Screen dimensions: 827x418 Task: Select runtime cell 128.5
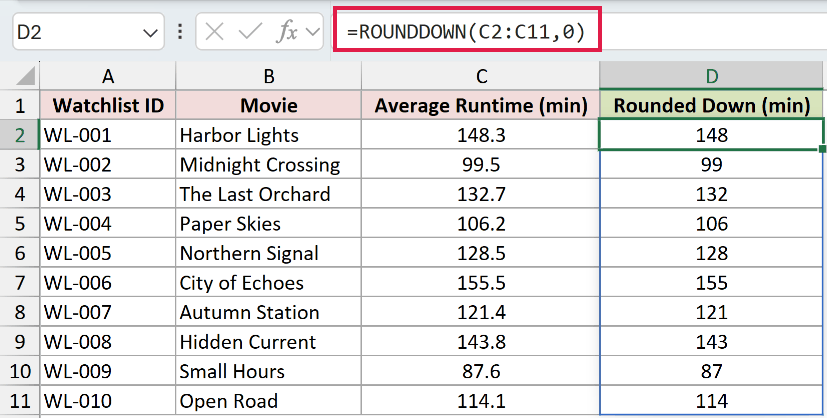point(481,253)
